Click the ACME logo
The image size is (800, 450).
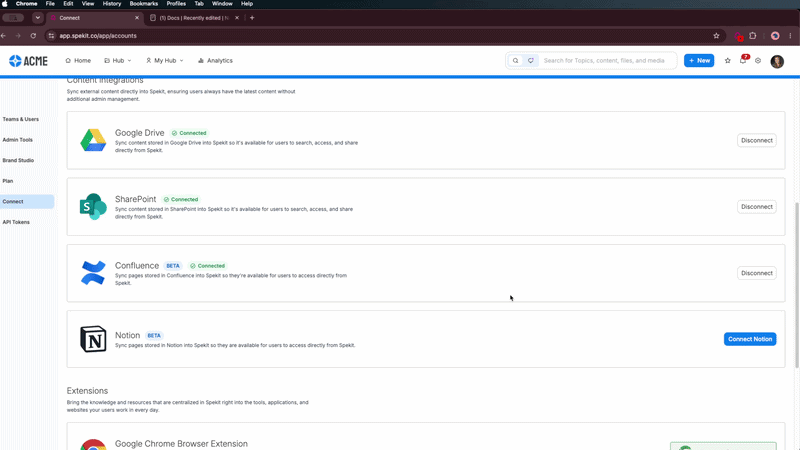coord(28,61)
